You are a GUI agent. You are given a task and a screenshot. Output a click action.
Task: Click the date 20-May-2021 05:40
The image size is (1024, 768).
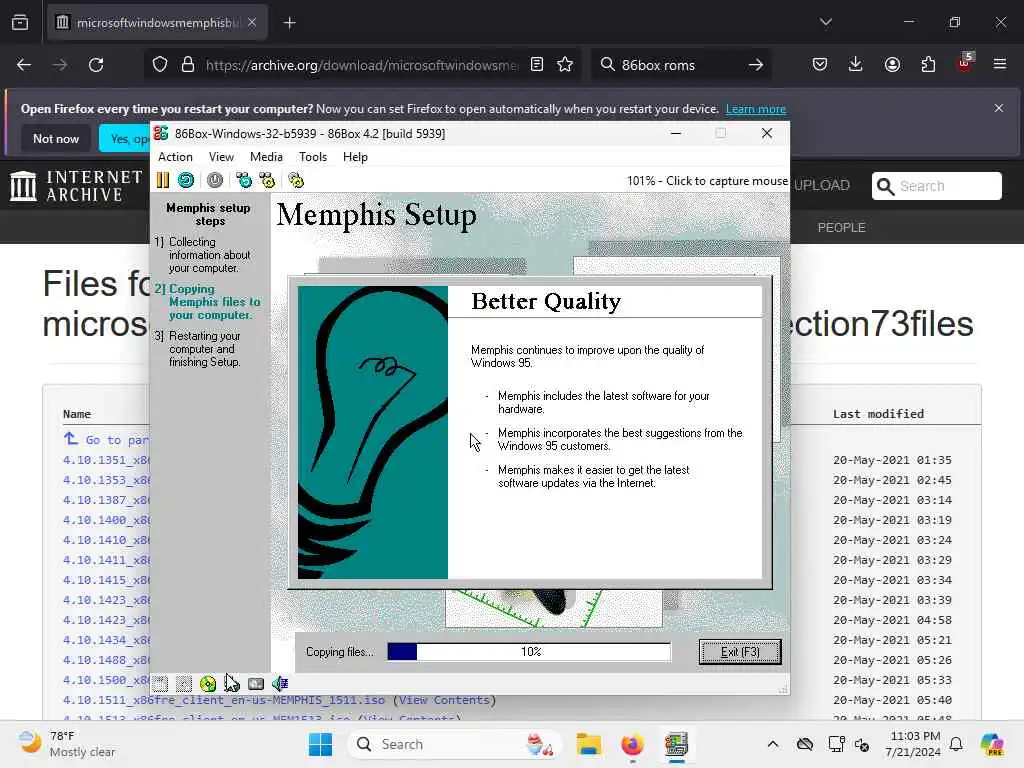[x=892, y=700]
